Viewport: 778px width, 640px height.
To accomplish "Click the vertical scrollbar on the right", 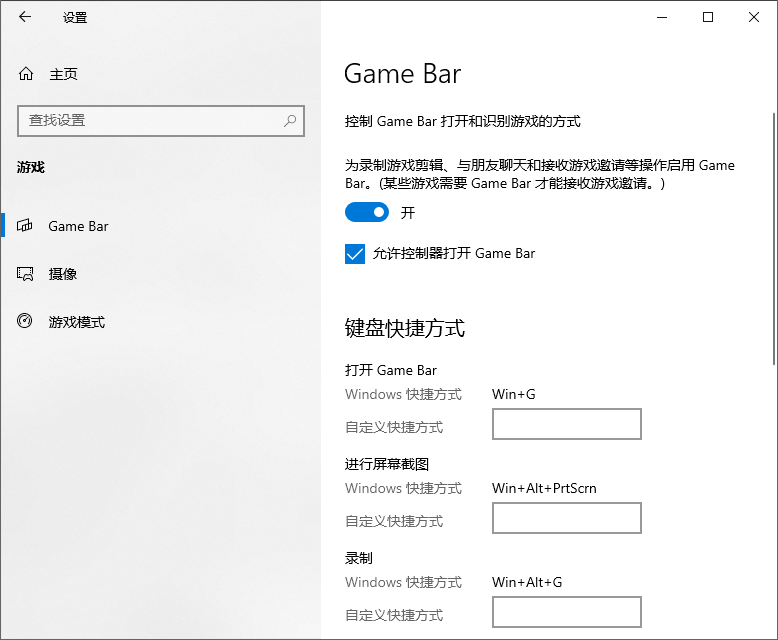I will (774, 238).
